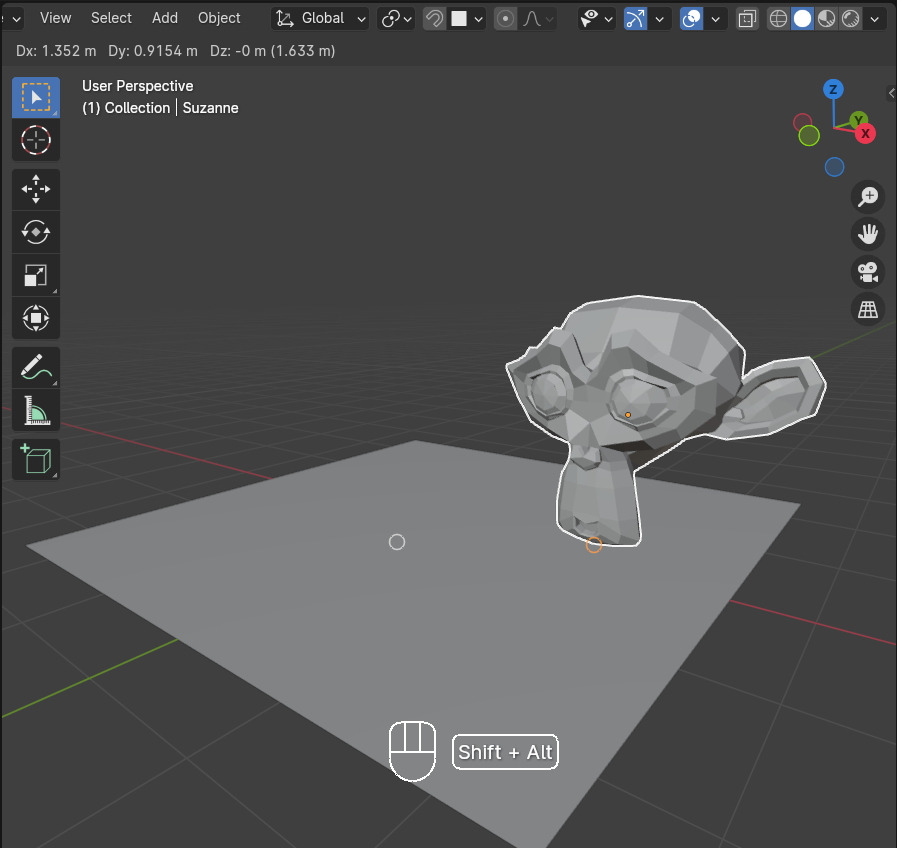Toggle show gizmo button
This screenshot has height=848, width=897.
[x=636, y=19]
